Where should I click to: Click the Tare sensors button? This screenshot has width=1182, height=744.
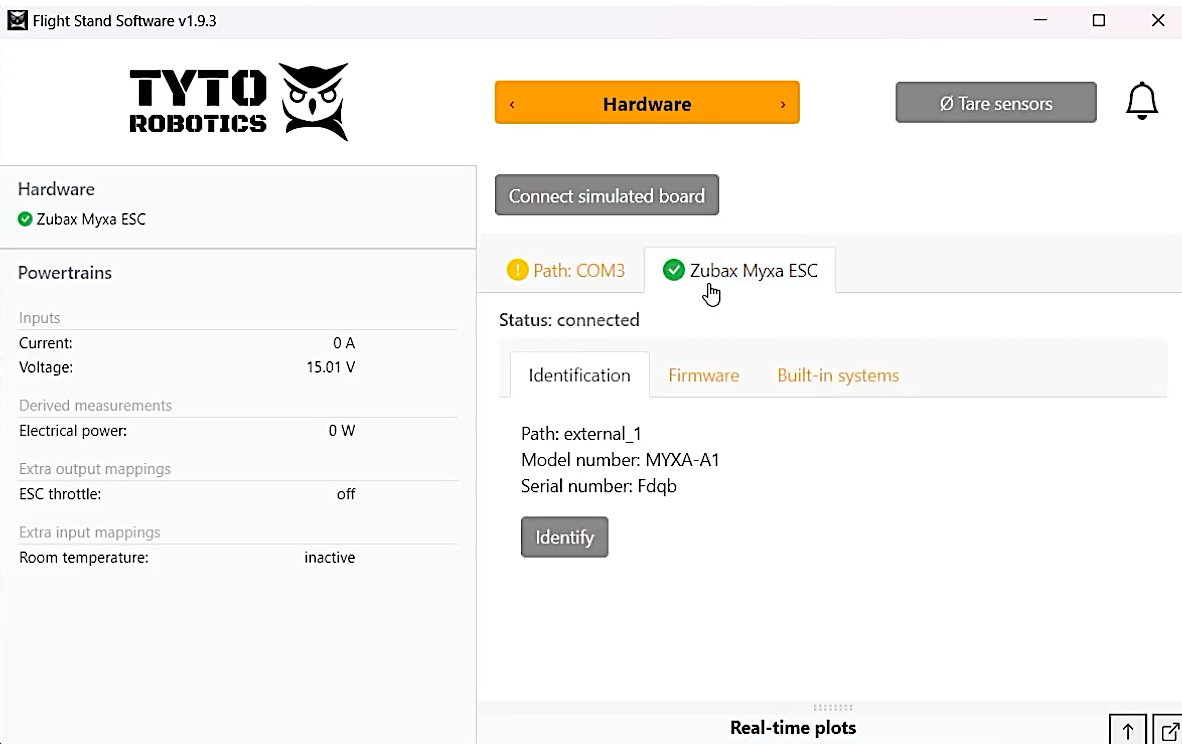(x=995, y=102)
